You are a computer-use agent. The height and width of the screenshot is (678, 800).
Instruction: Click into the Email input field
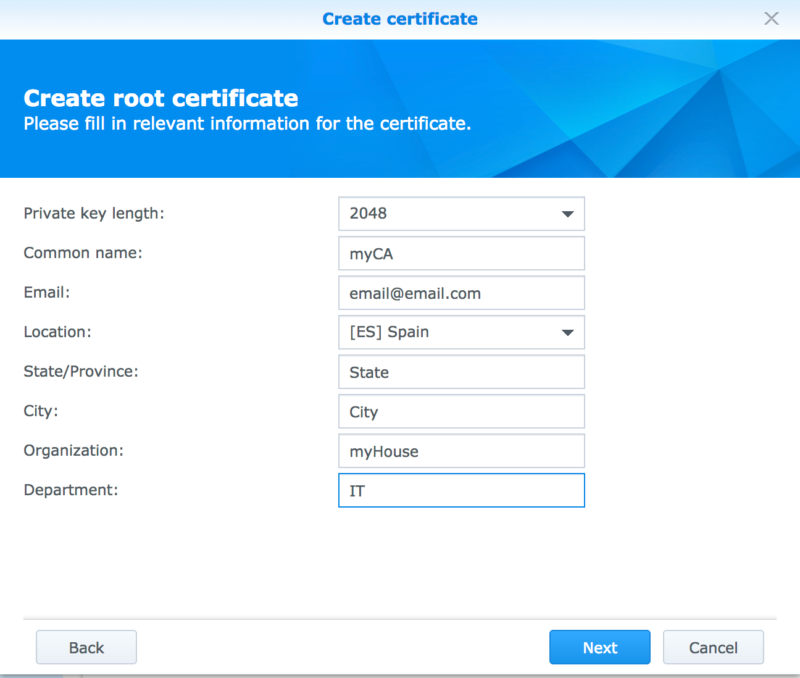(461, 293)
